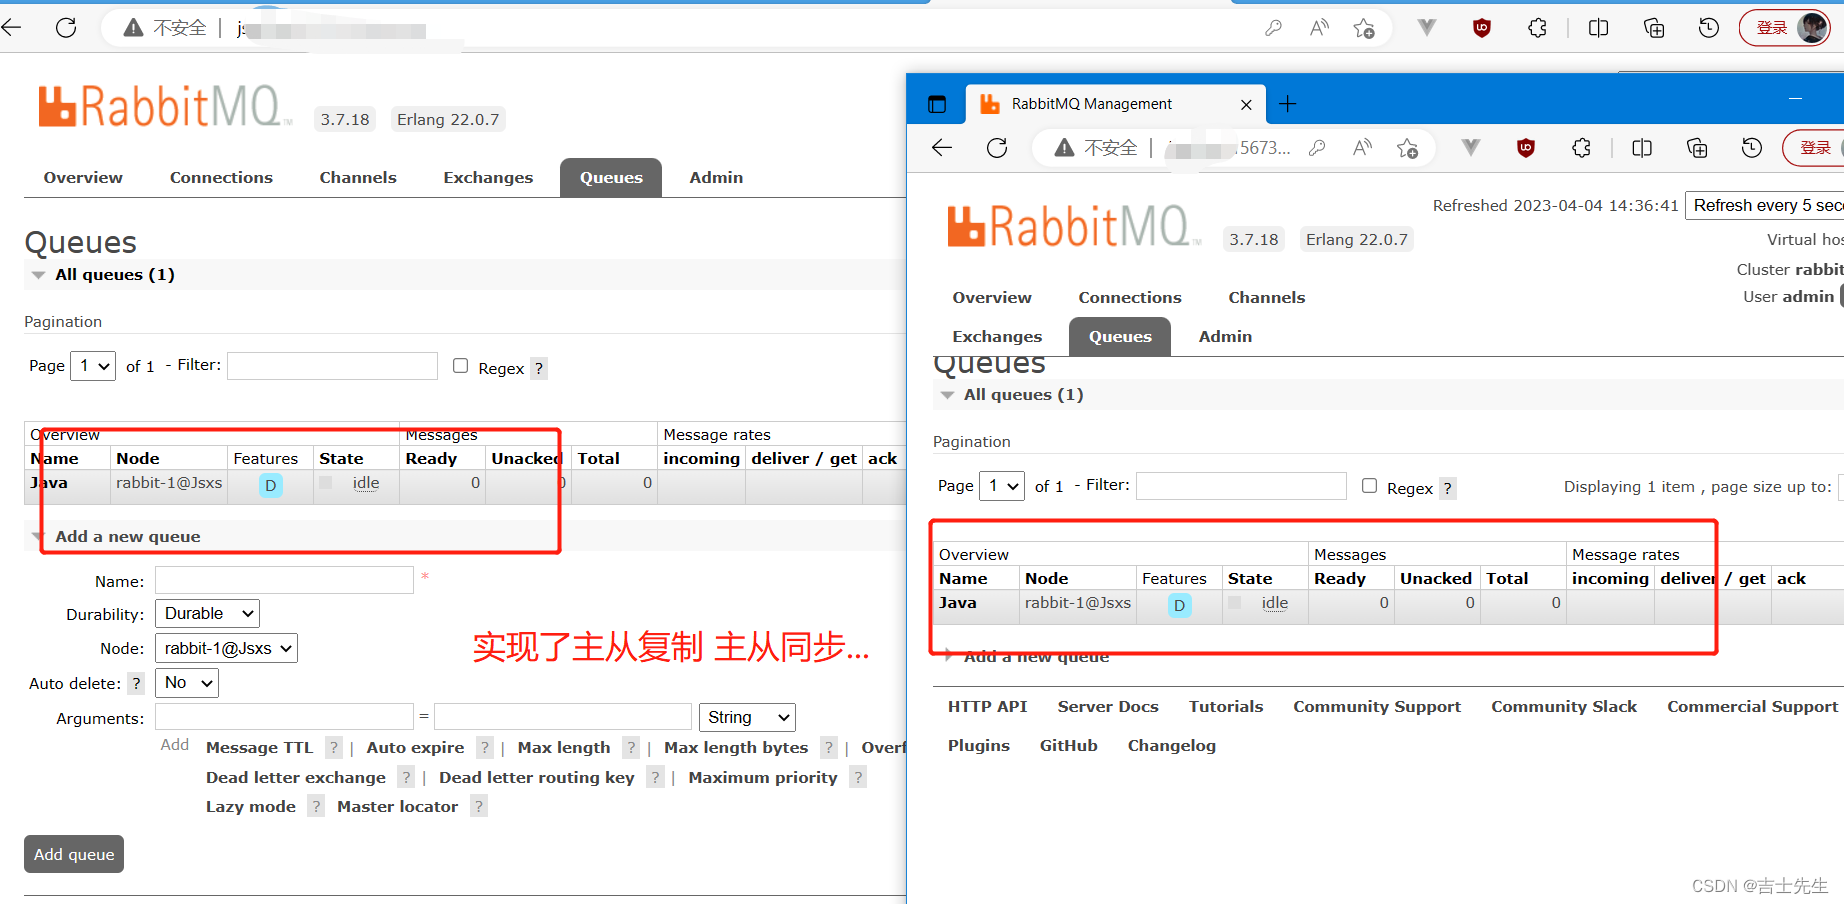Open the HTTP API link
Viewport: 1844px width, 904px height.
point(987,706)
